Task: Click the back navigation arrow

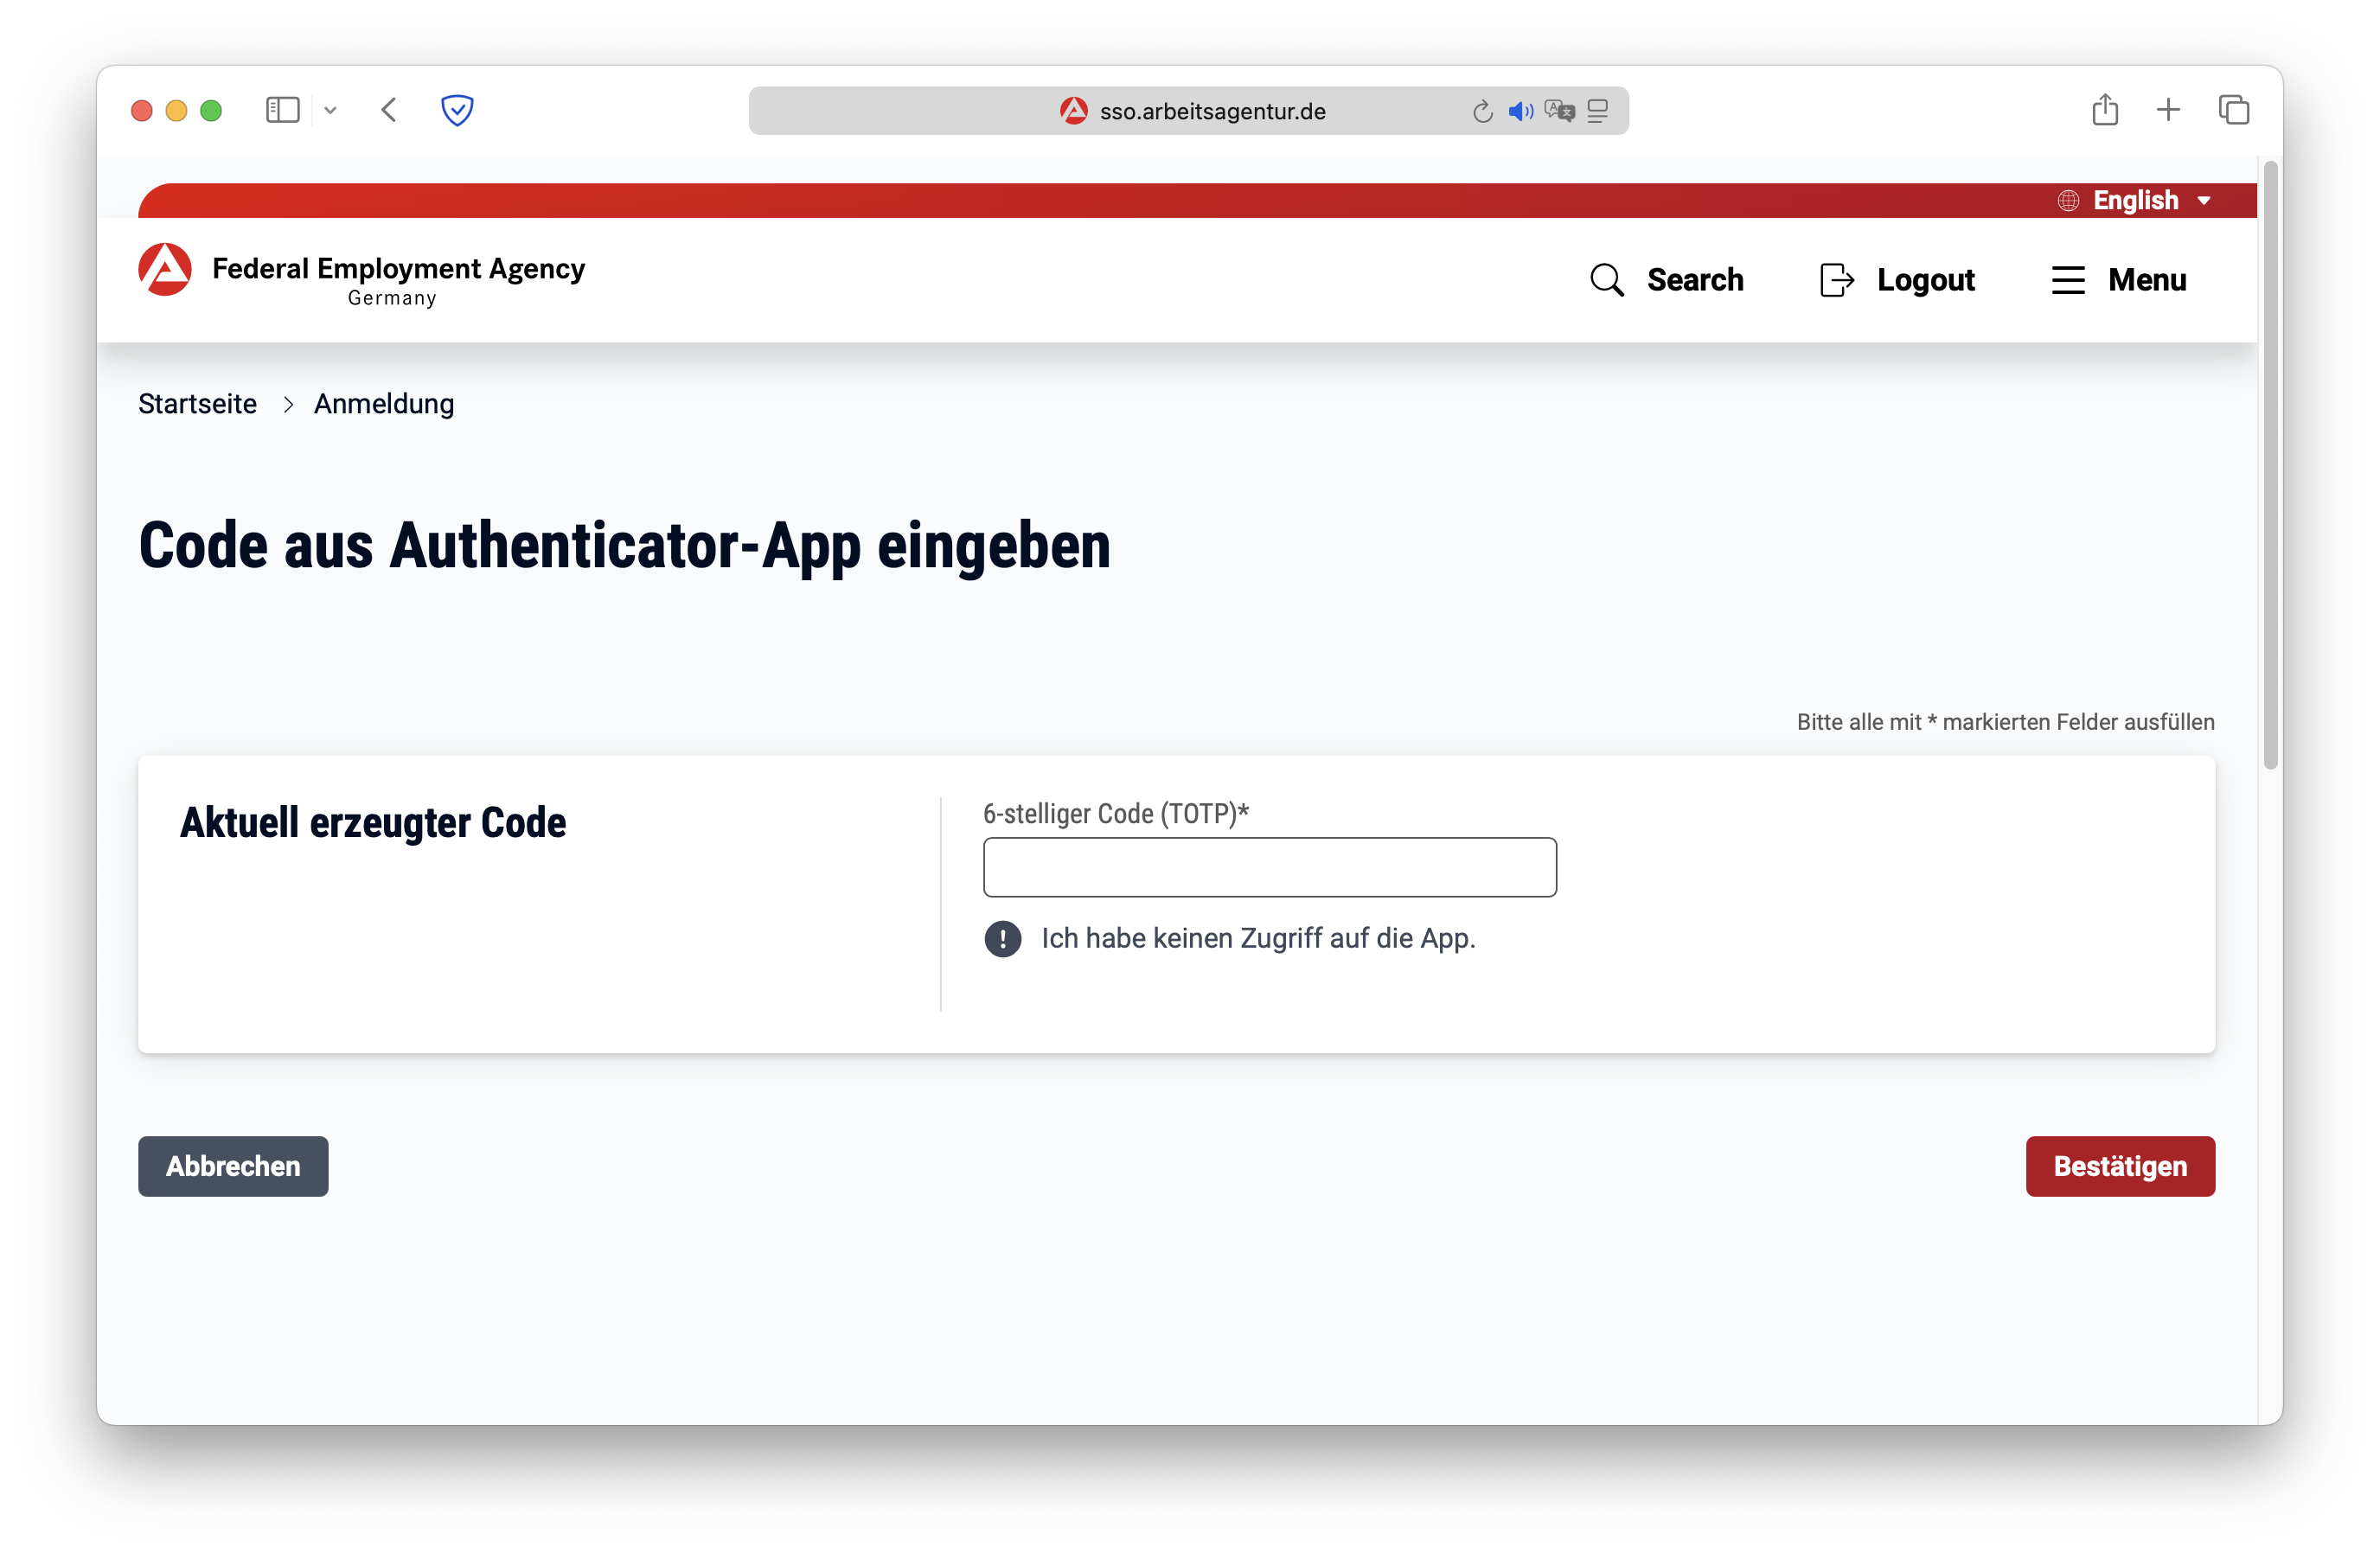Action: tap(389, 110)
